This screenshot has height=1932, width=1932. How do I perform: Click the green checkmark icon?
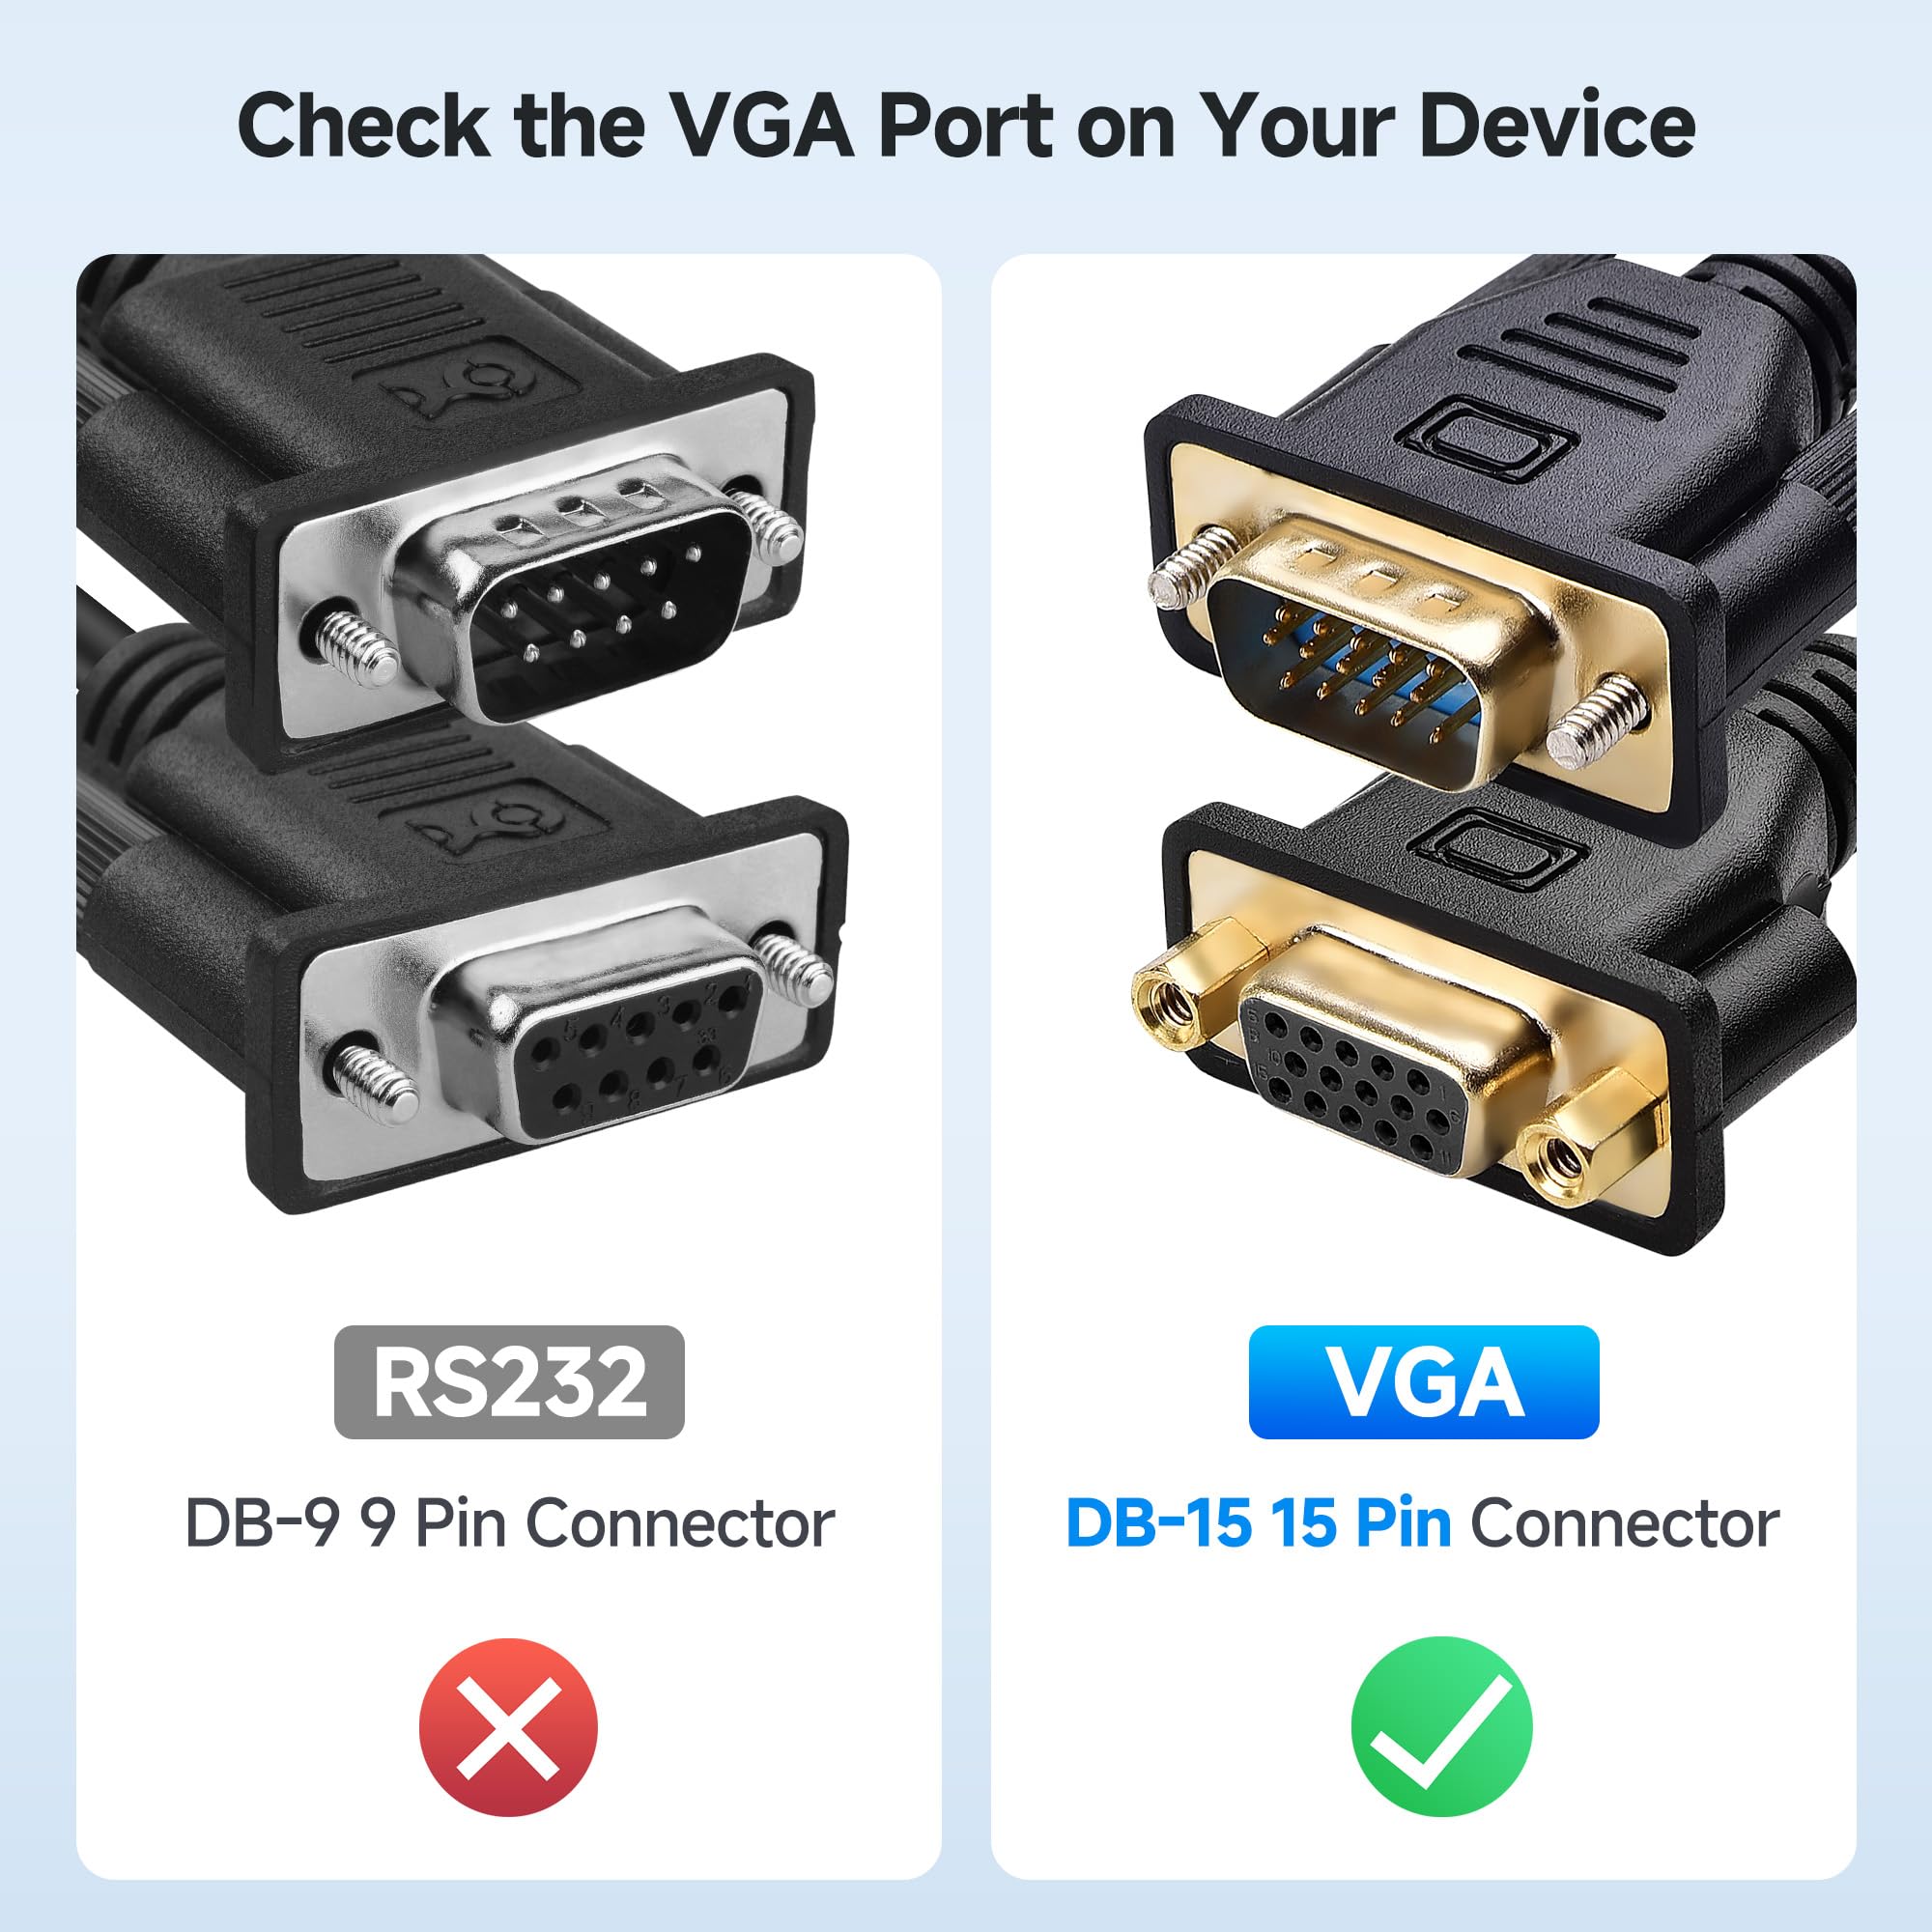1441,1727
